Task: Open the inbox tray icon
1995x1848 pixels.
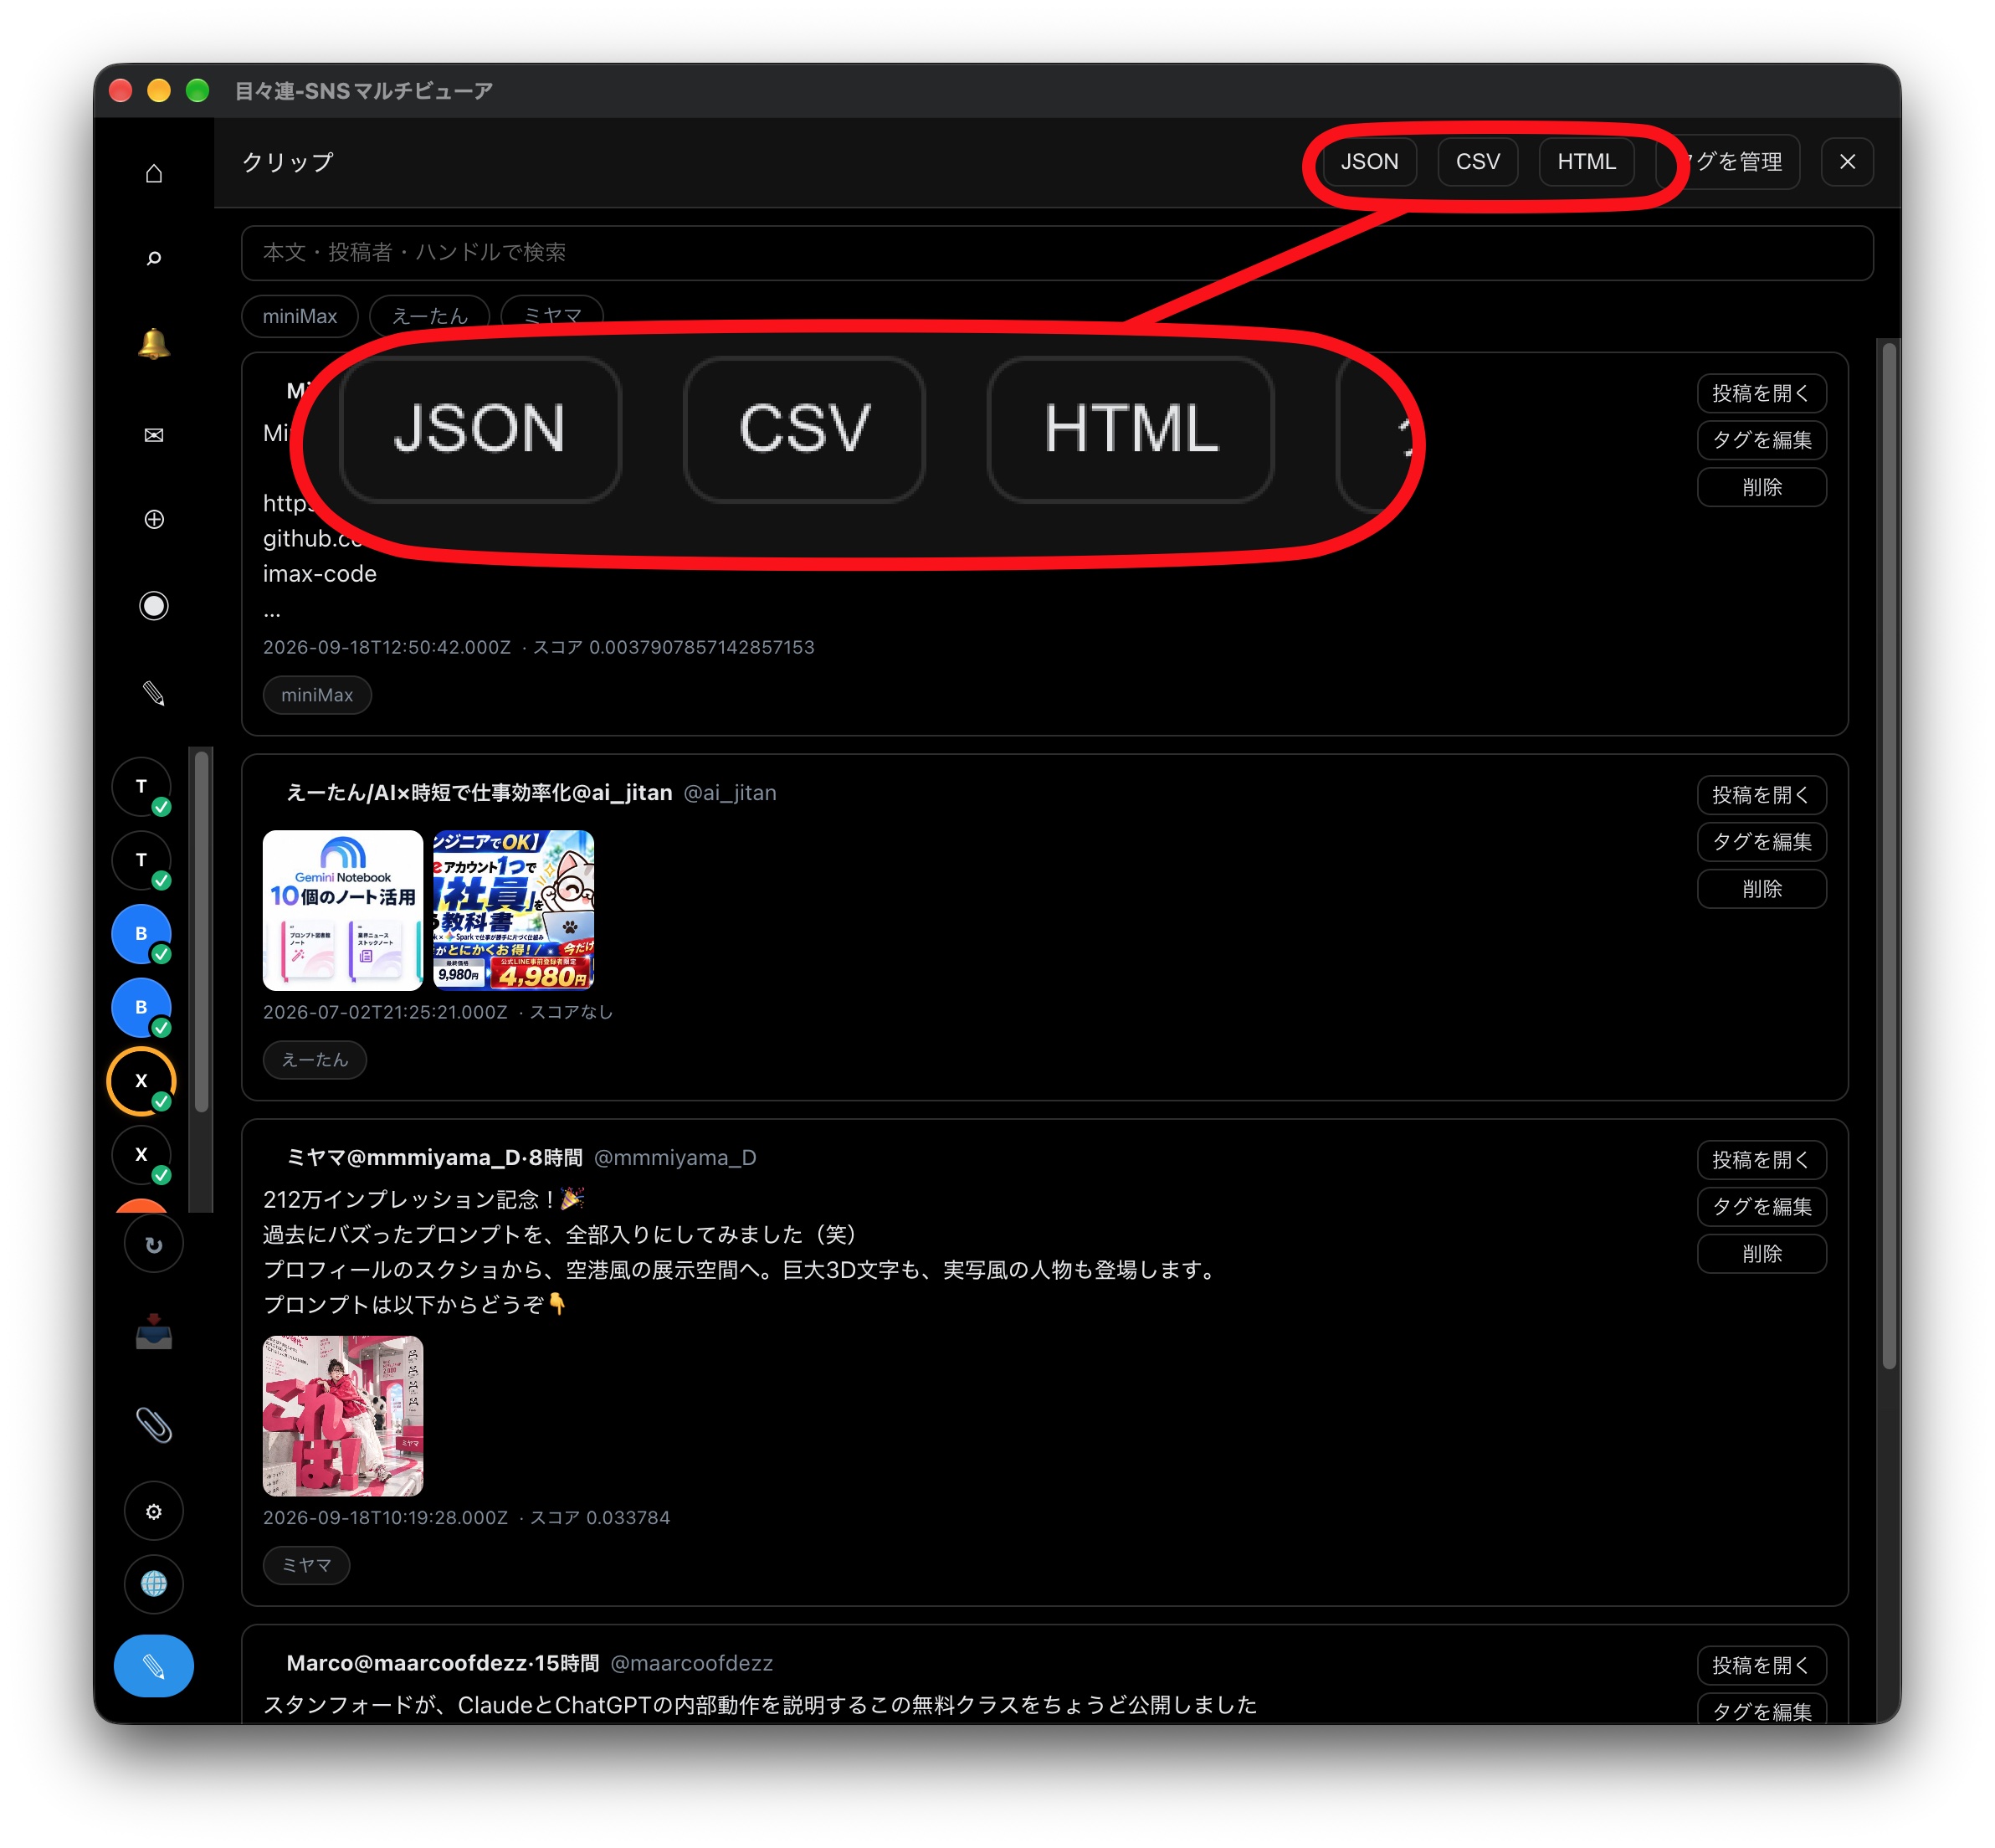Action: 153,1333
